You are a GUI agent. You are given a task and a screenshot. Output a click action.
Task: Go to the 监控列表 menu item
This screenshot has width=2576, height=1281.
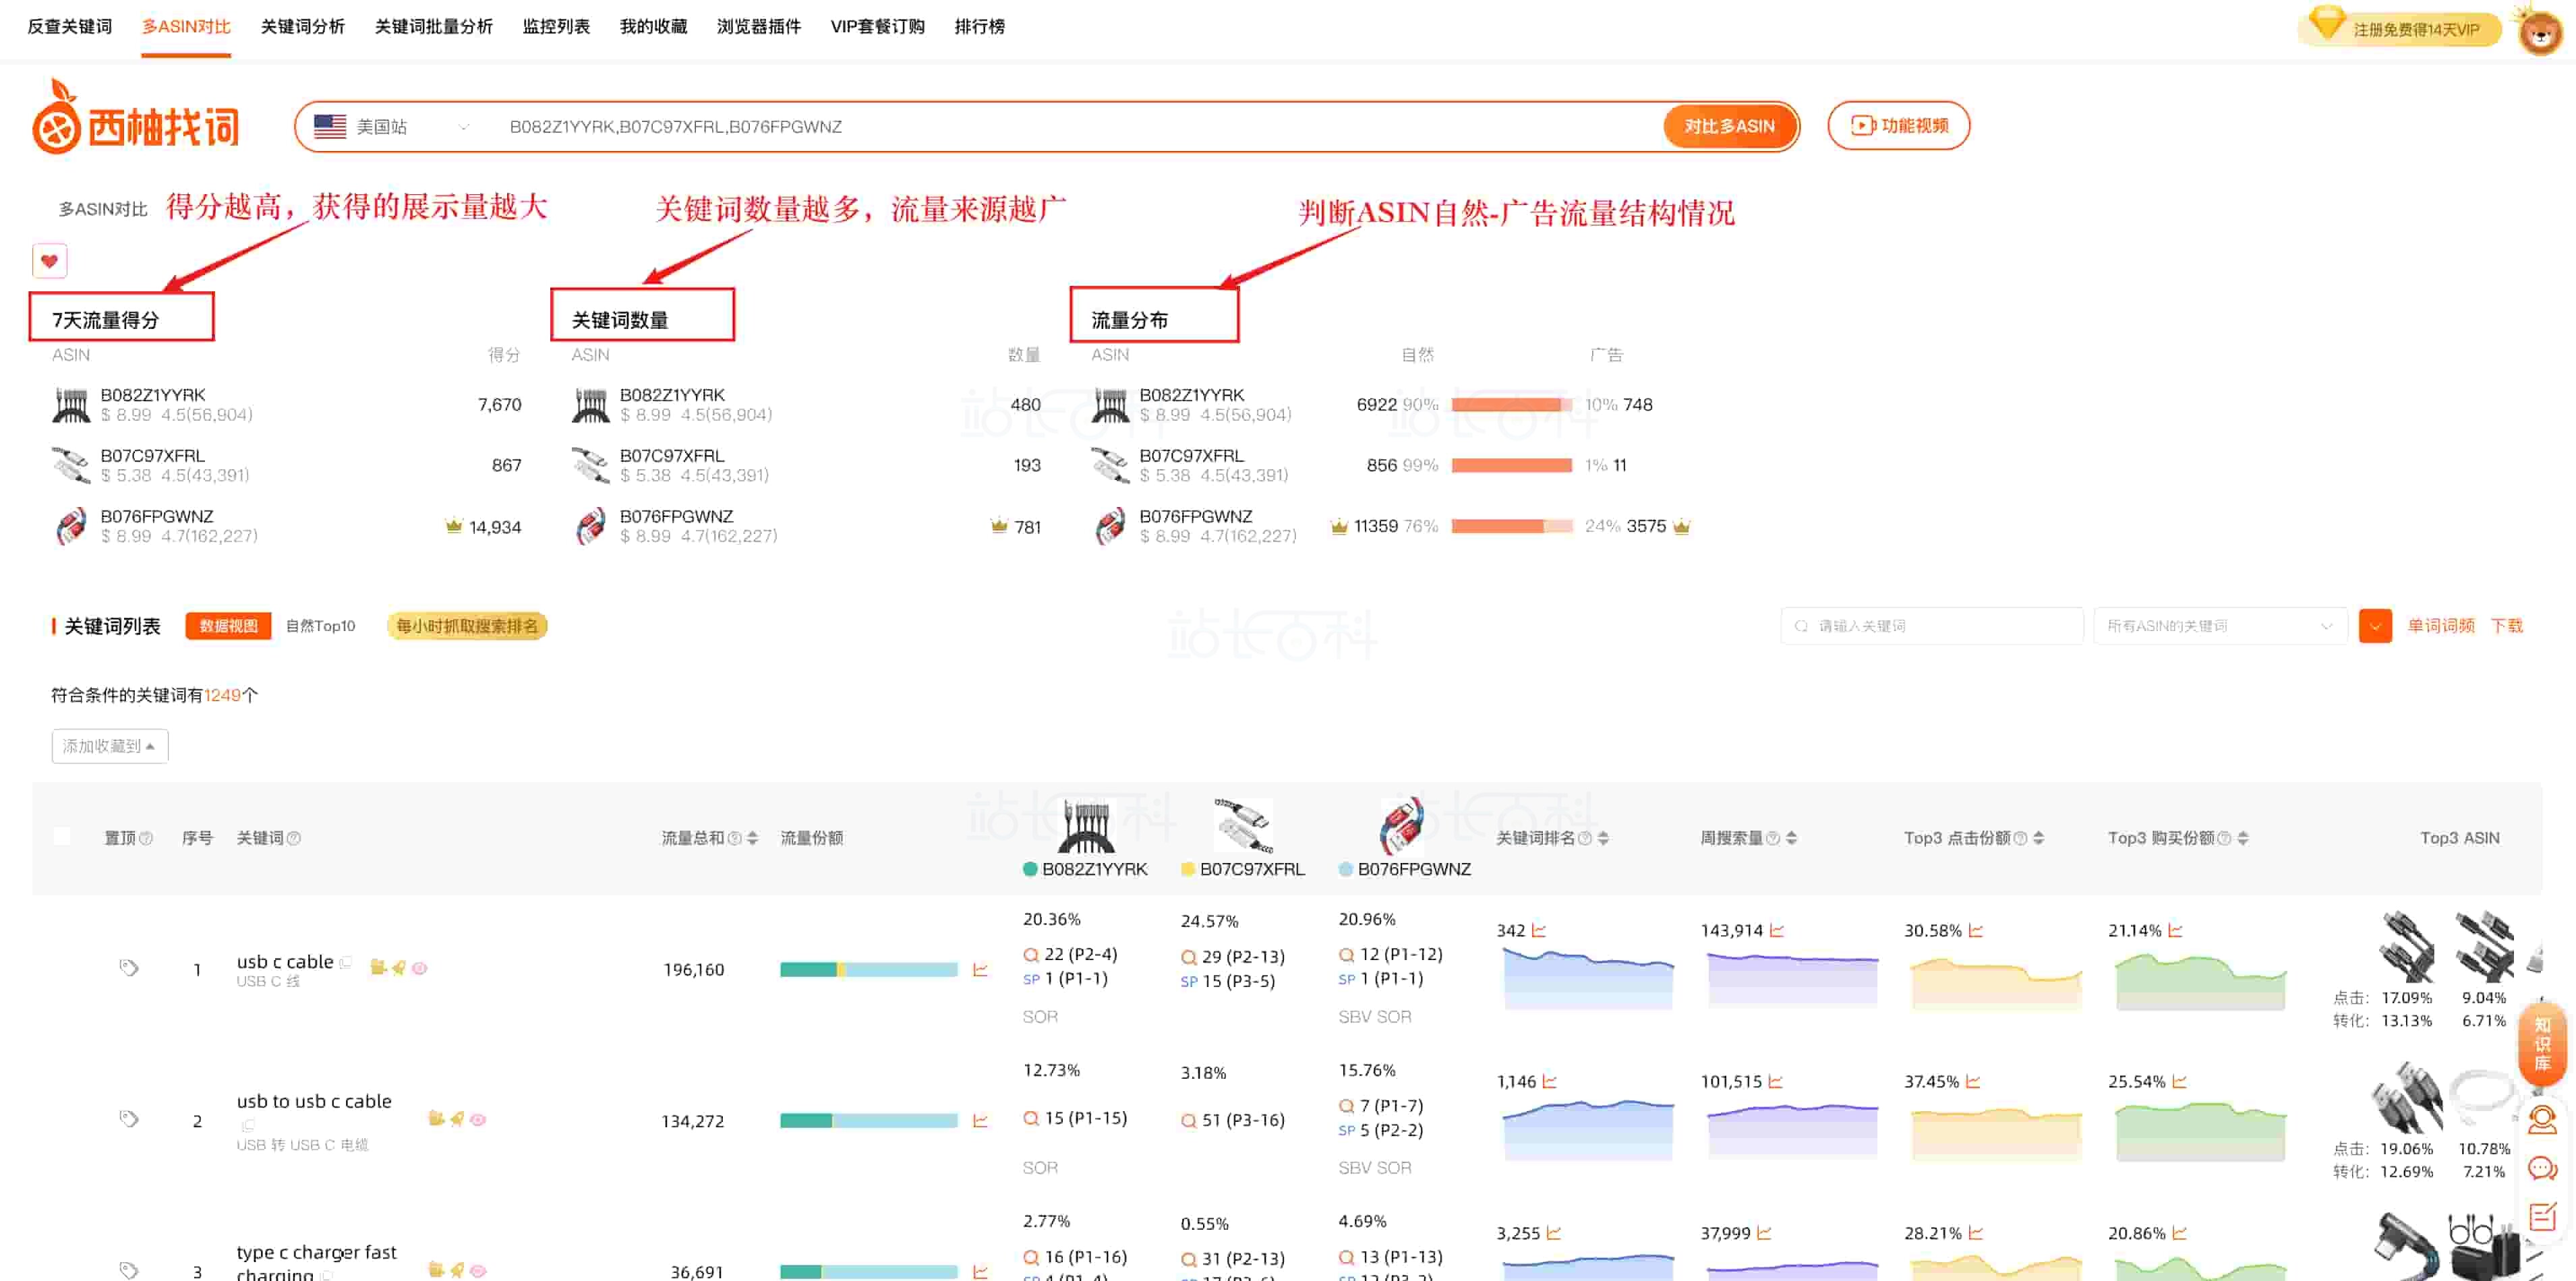pos(556,27)
